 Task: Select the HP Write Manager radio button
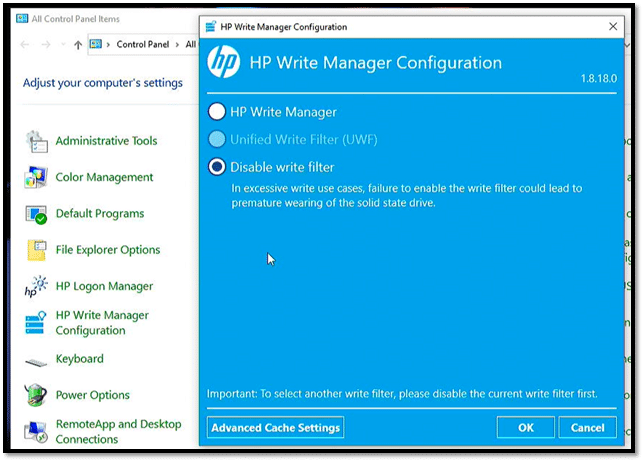pos(217,112)
